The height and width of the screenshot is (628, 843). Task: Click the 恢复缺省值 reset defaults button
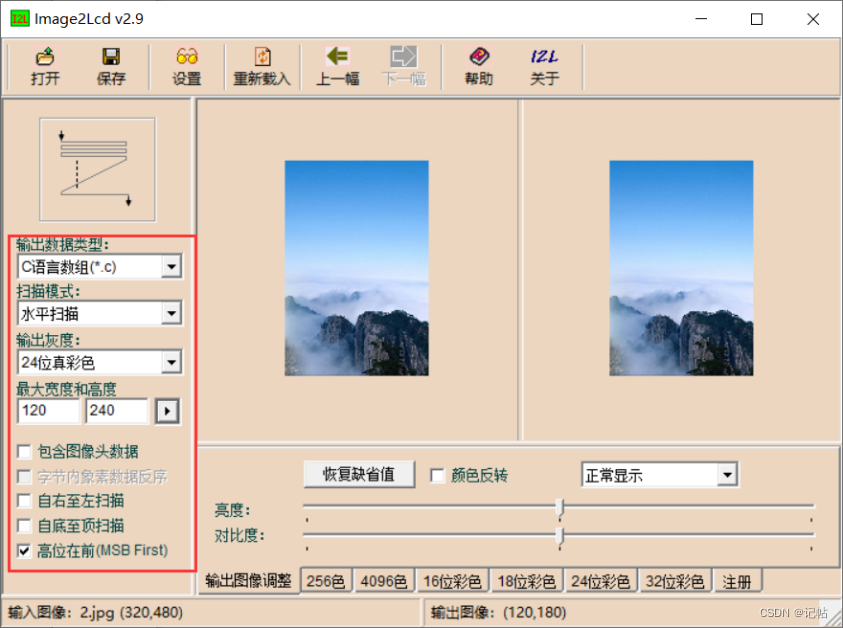(x=358, y=475)
